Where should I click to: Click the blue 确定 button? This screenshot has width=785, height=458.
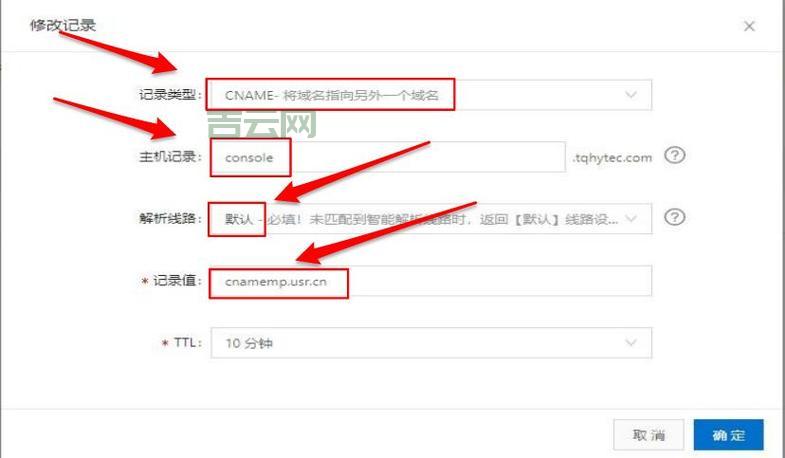728,435
